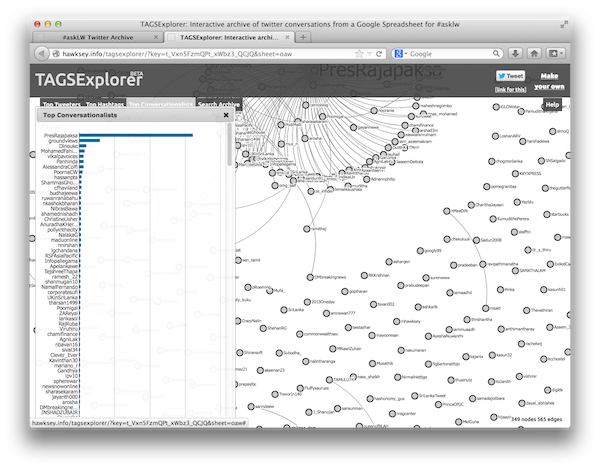Click the prabudeepan node
The width and height of the screenshot is (600, 469).
(x=401, y=285)
